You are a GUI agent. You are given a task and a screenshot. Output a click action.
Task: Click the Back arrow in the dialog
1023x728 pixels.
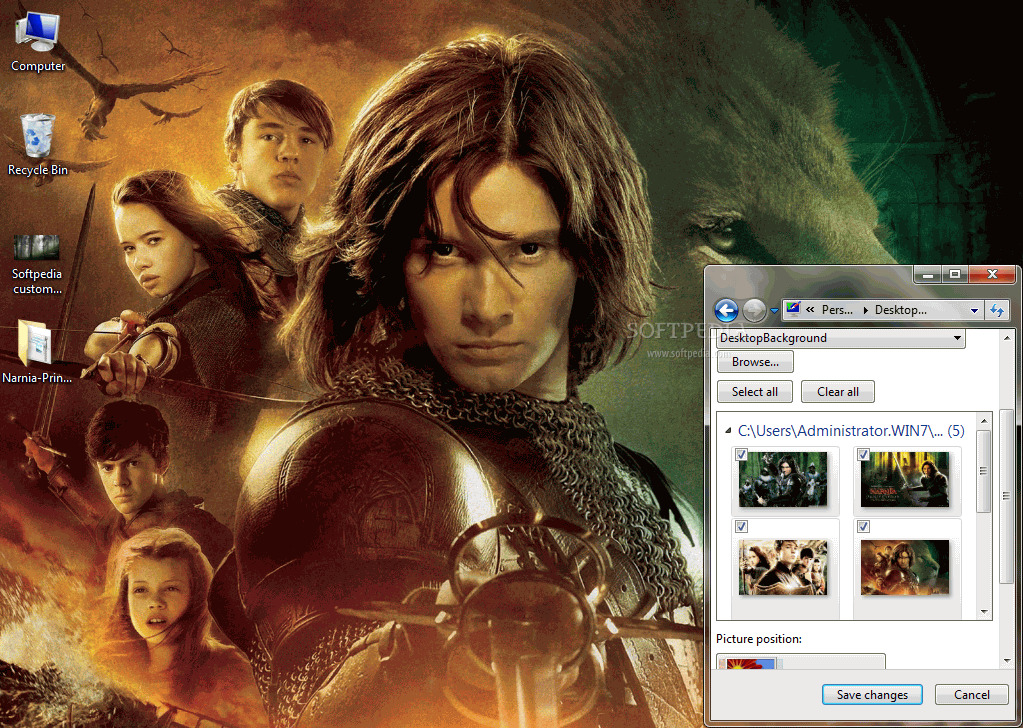(726, 311)
